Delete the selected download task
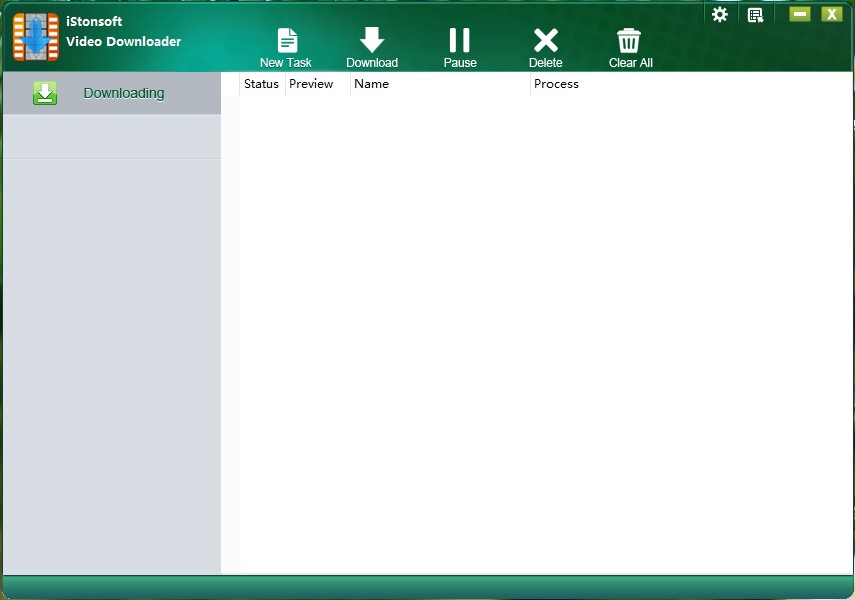The height and width of the screenshot is (600, 855). [x=546, y=40]
